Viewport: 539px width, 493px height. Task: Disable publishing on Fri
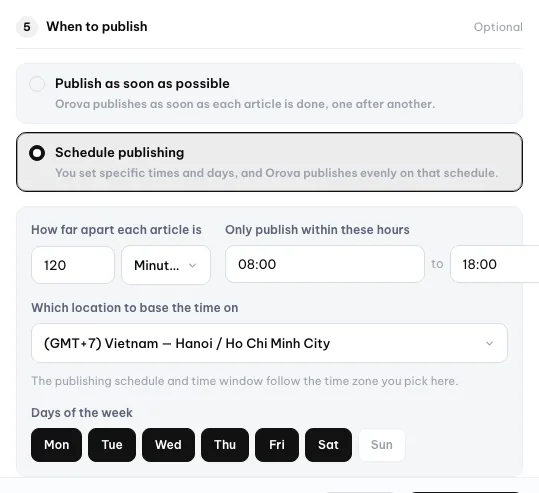coord(277,445)
